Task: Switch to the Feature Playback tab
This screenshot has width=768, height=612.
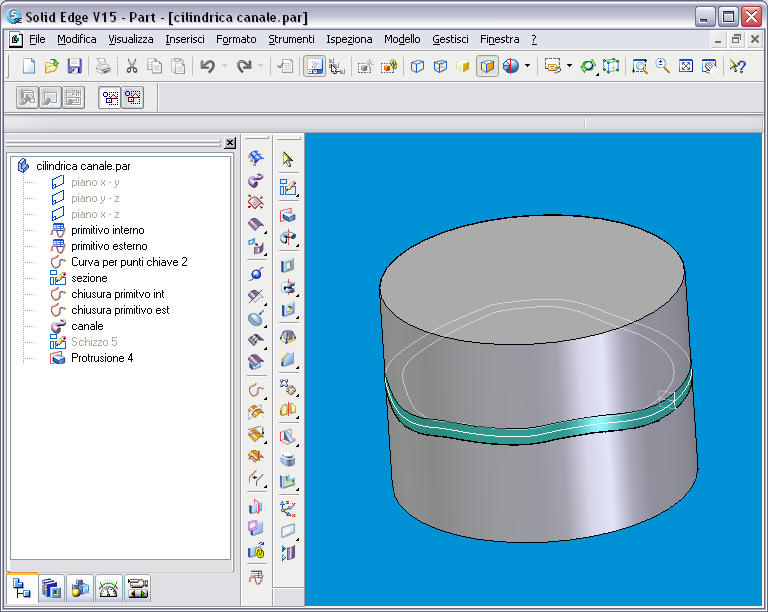Action: point(137,588)
